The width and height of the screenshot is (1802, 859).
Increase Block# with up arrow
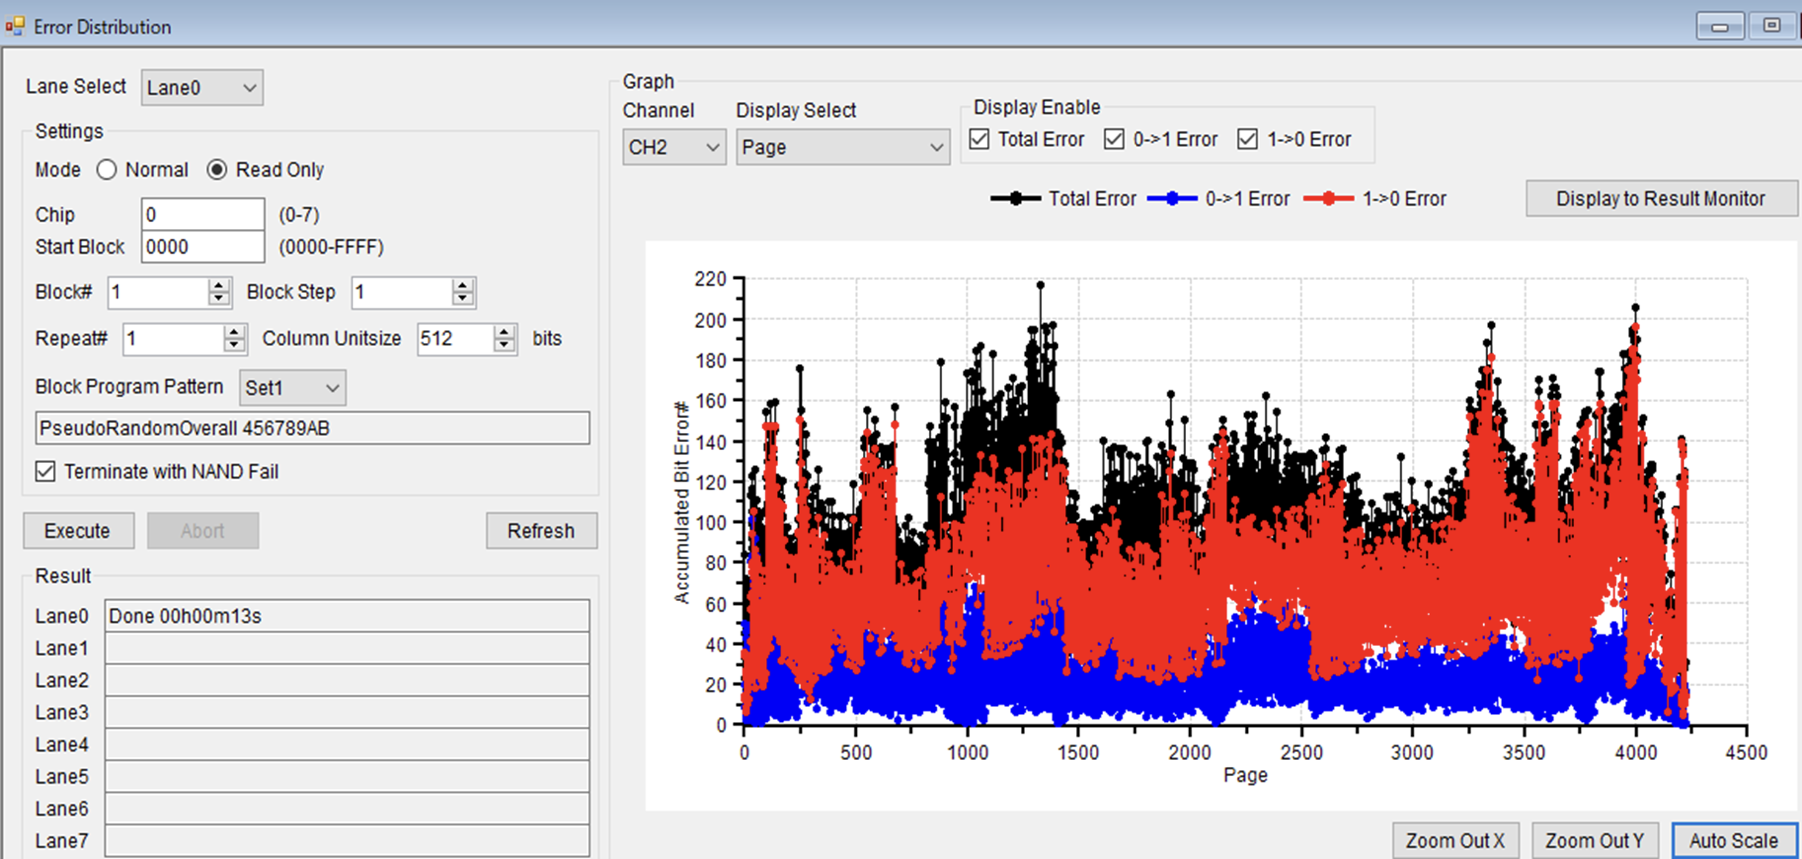click(219, 286)
